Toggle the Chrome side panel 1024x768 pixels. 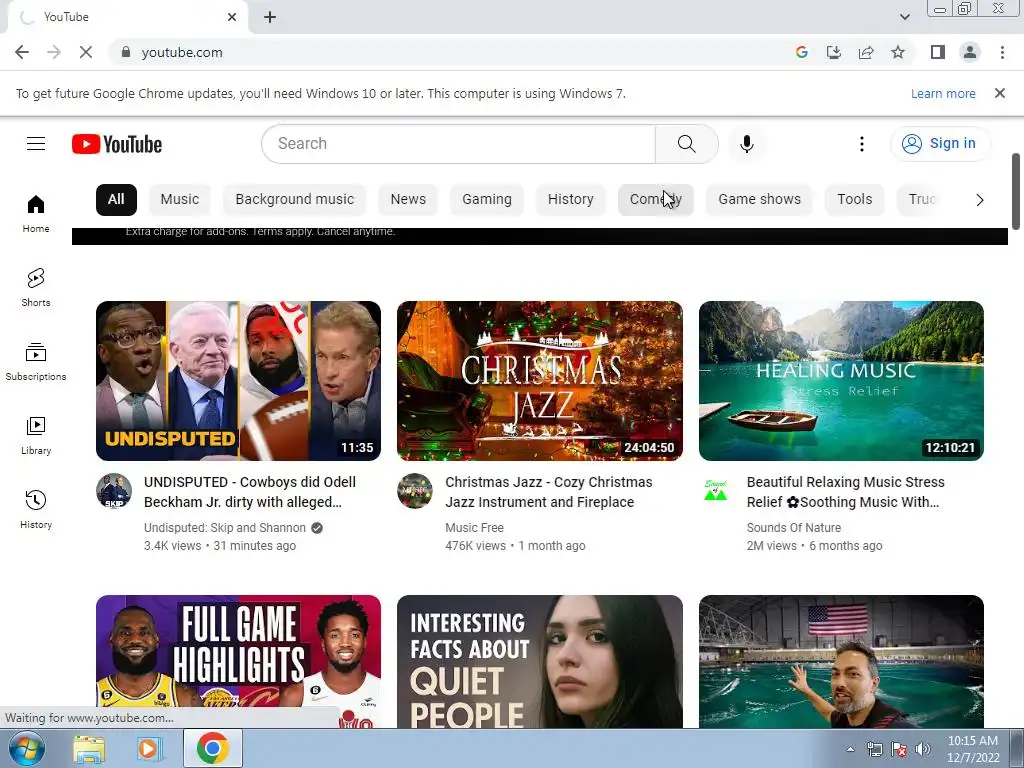coord(938,52)
